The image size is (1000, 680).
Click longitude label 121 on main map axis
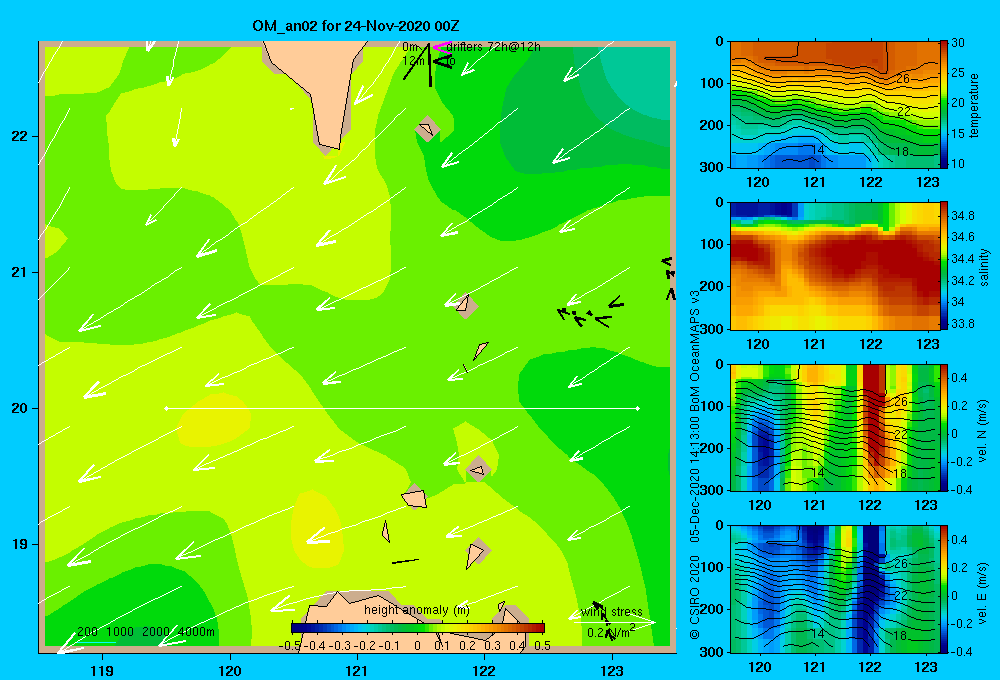click(x=357, y=670)
